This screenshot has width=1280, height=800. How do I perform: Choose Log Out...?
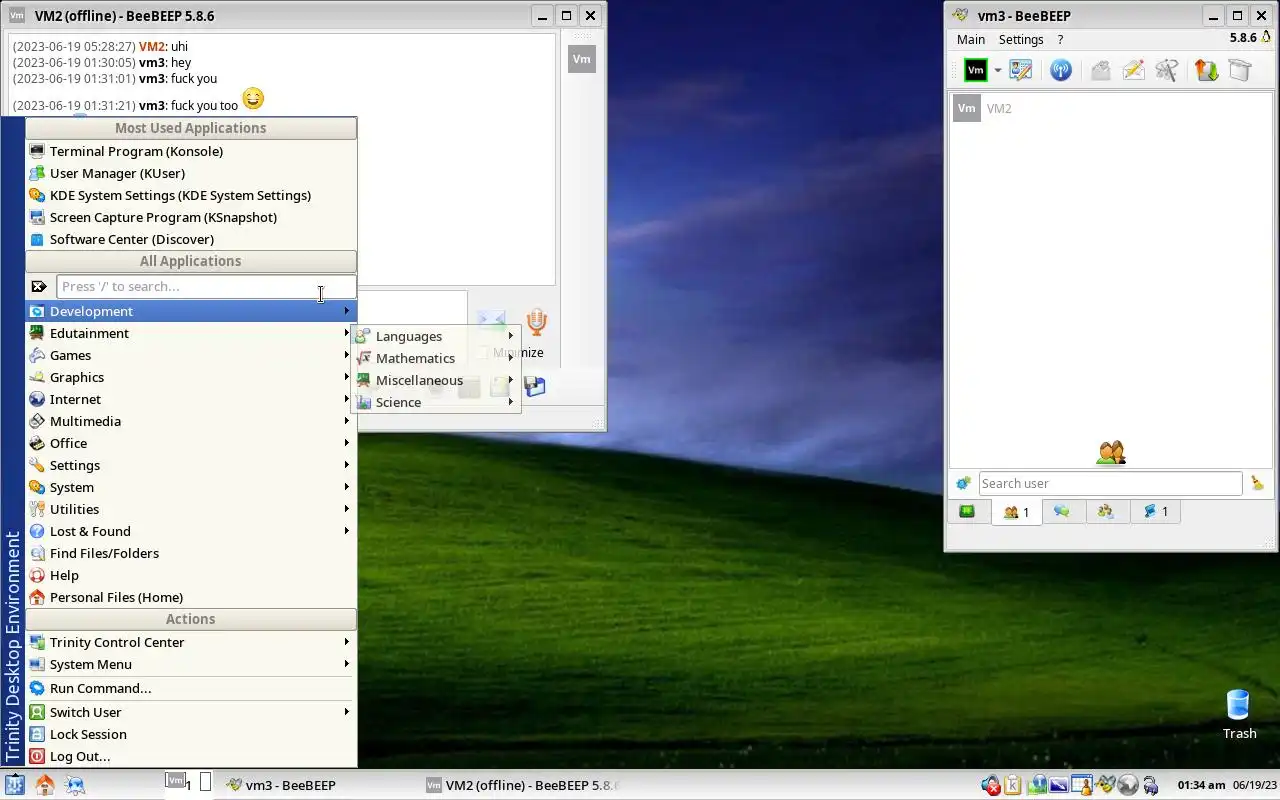191,756
